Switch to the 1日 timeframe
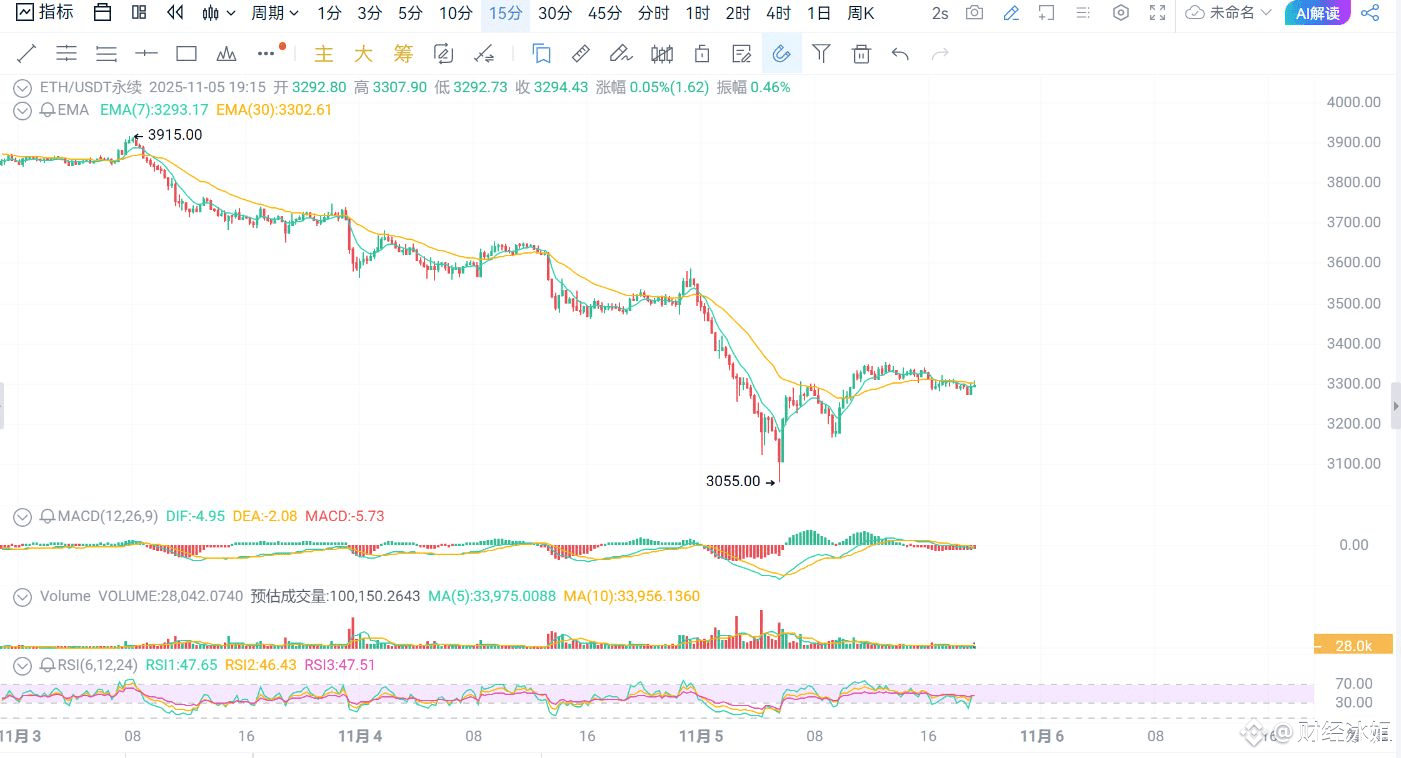 818,13
